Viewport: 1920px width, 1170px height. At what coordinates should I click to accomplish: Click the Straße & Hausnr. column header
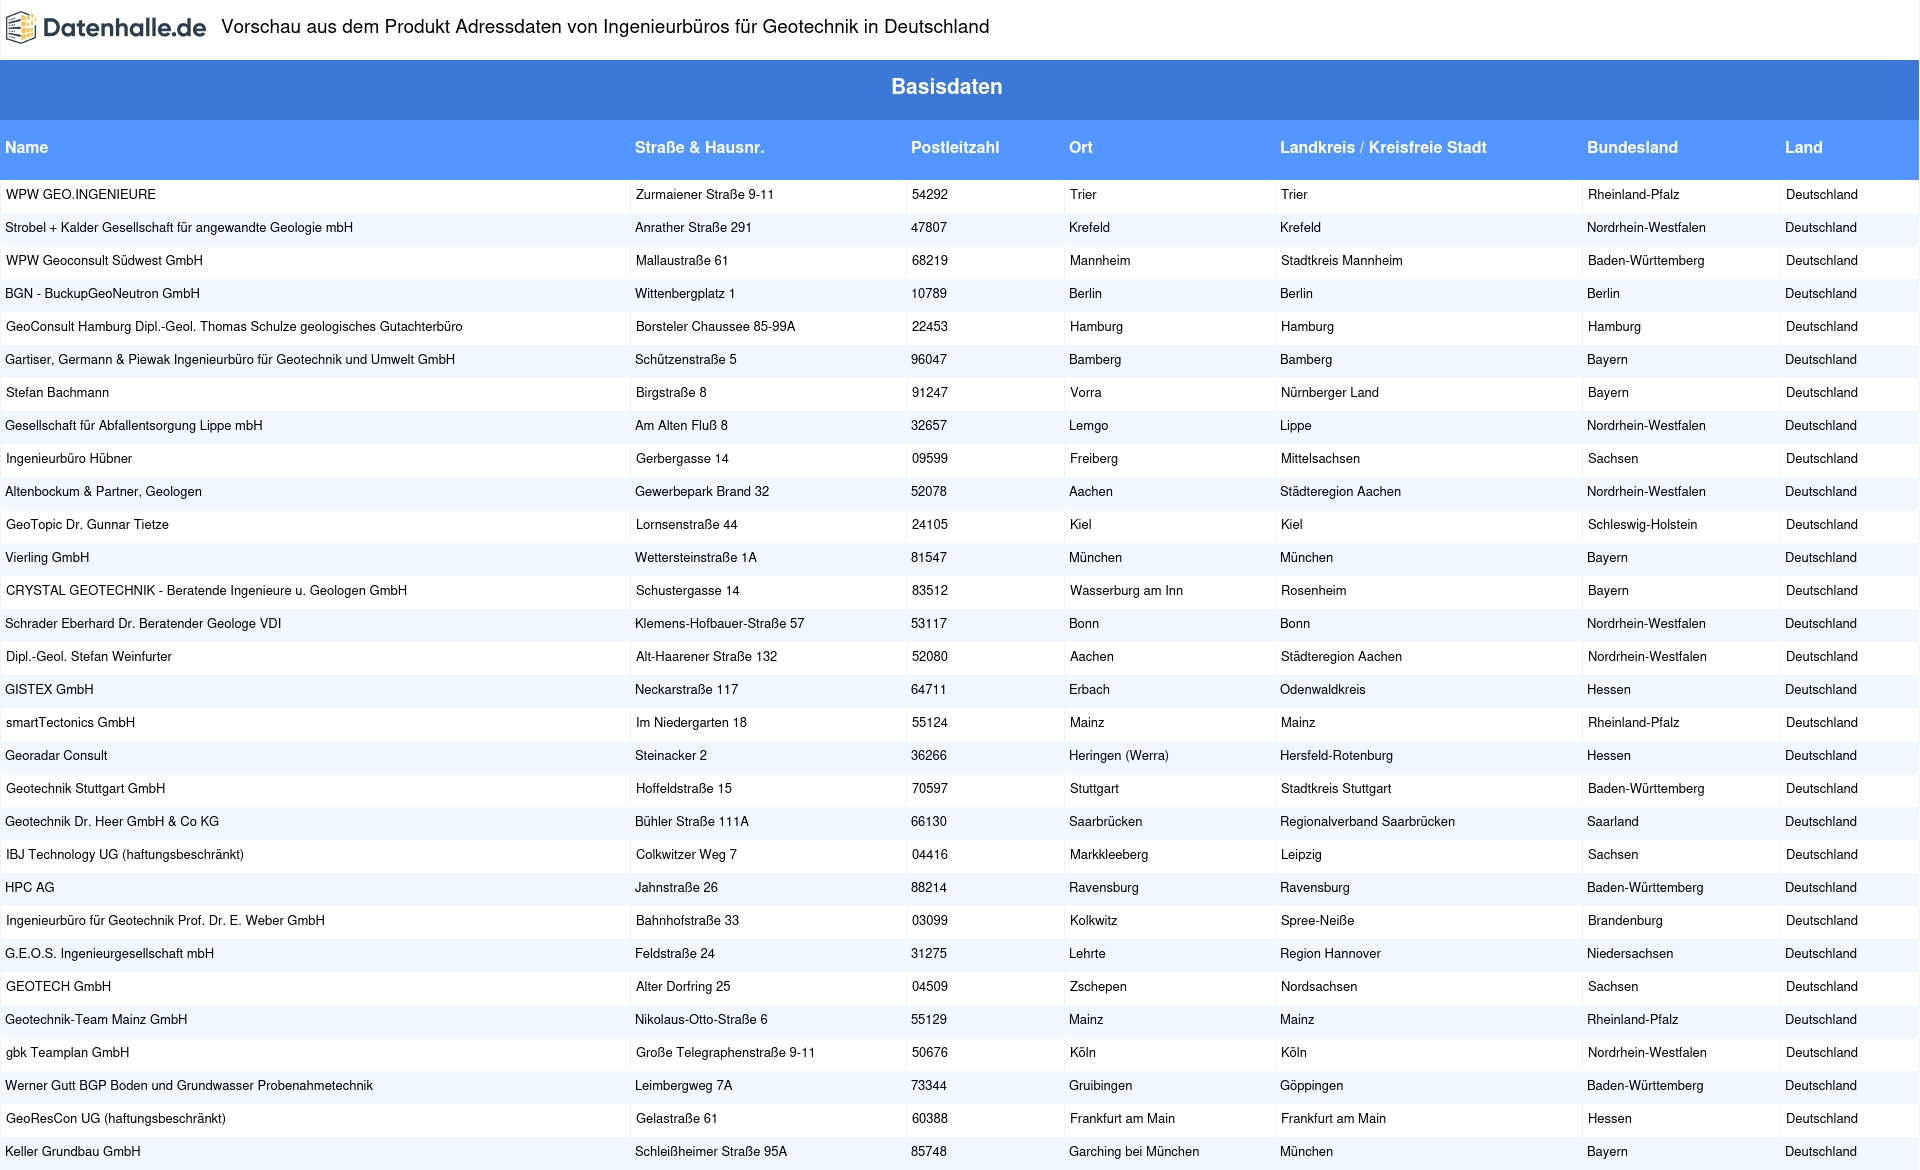coord(700,147)
